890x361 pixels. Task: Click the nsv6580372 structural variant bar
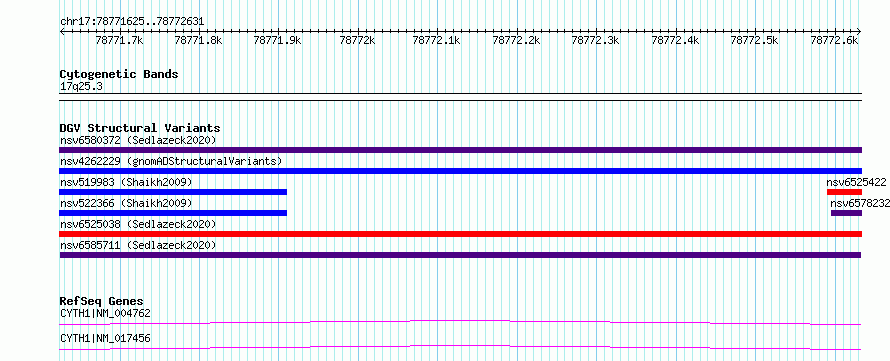(460, 150)
